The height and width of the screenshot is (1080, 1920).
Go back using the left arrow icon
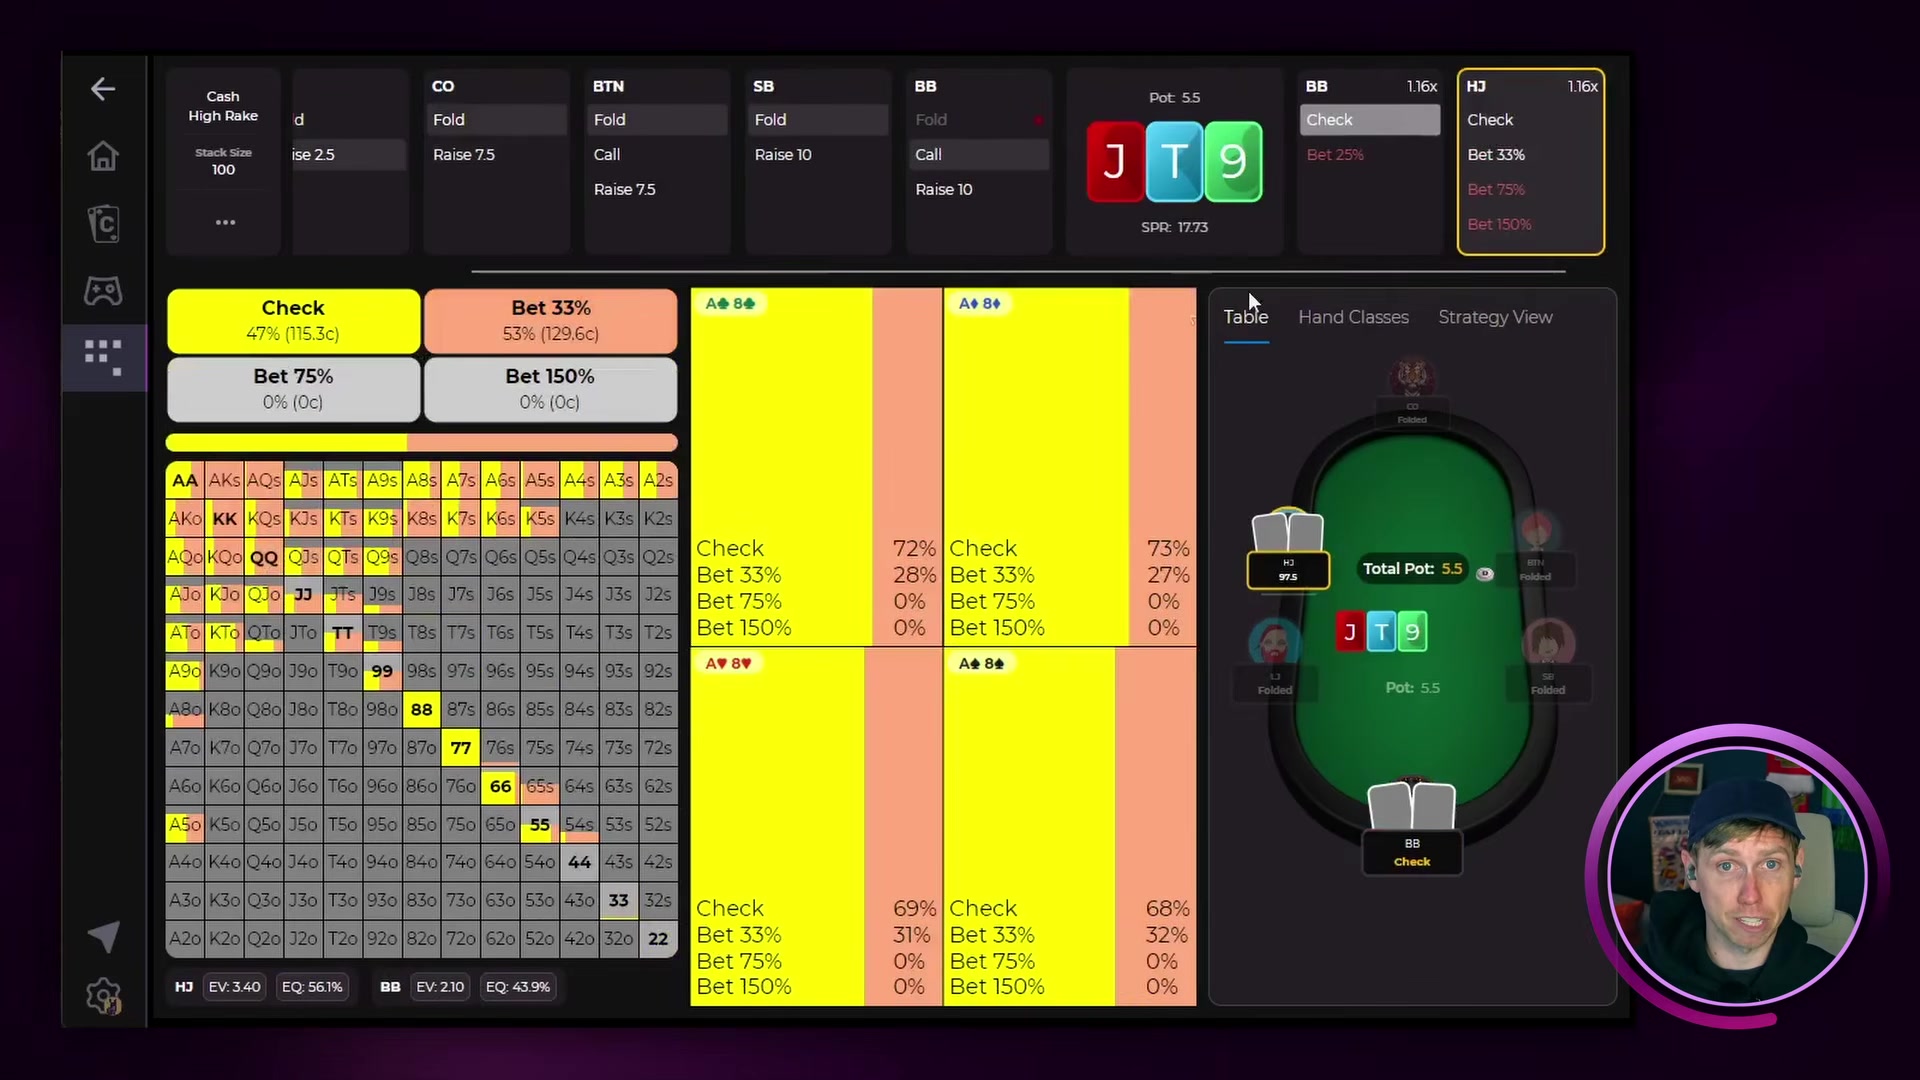103,89
